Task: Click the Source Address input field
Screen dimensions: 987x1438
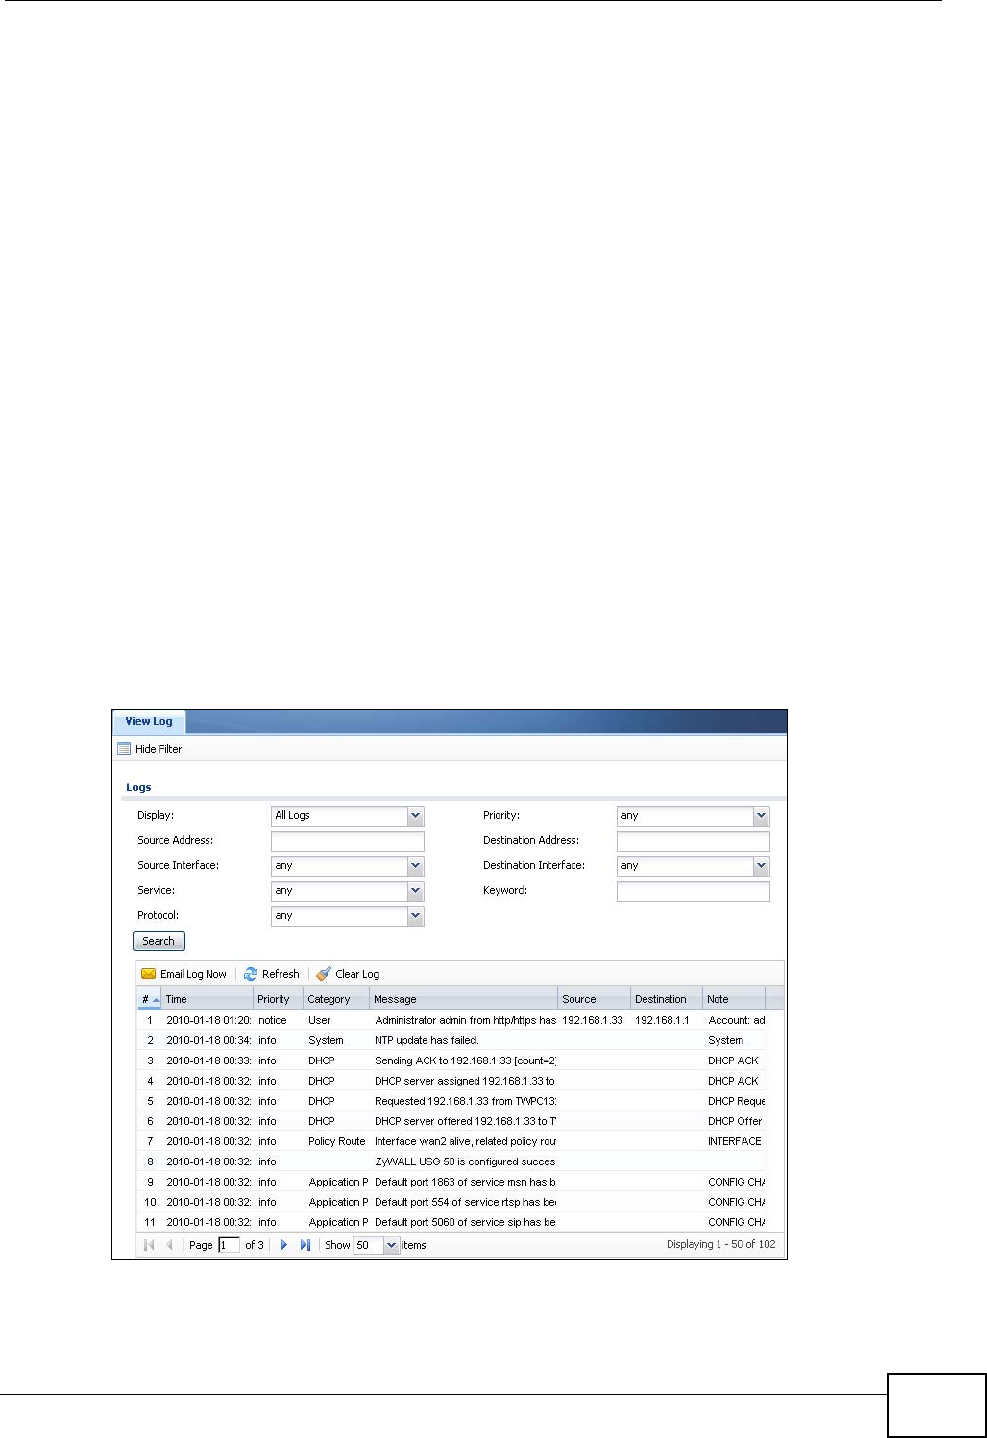Action: [x=348, y=841]
